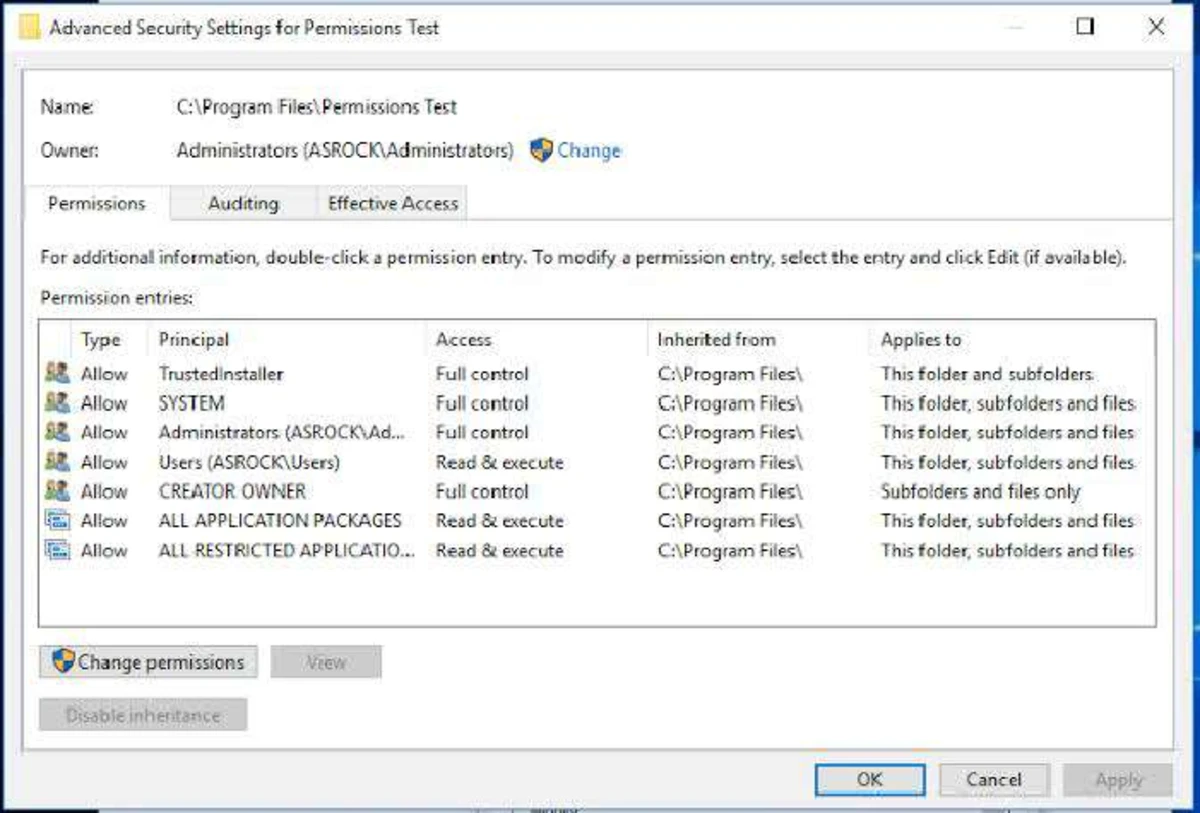Click the Change permissions button
This screenshot has height=813, width=1200.
click(148, 662)
